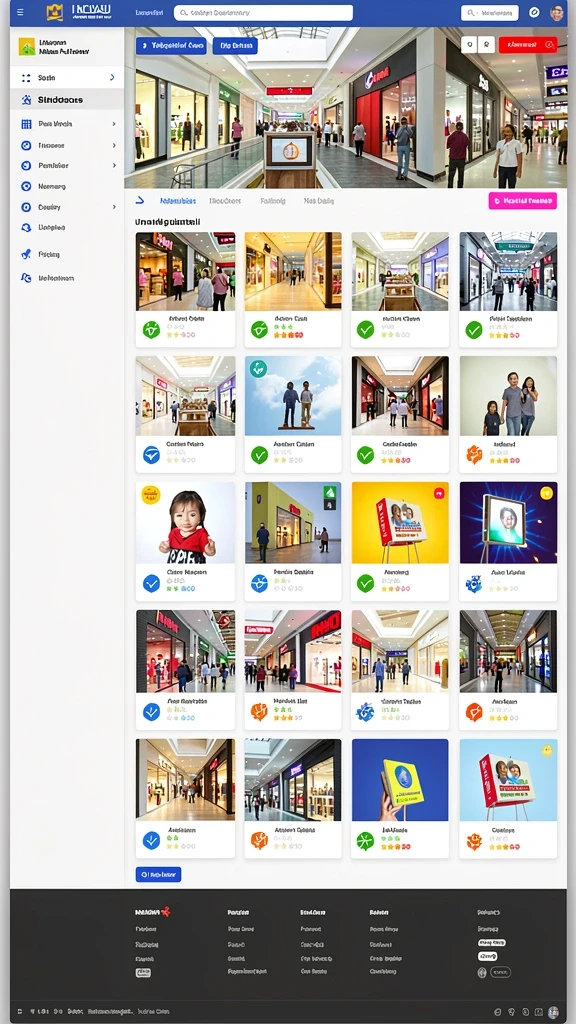
Task: Click the pushpin-shaped icon in the sidebar
Action: coord(26,254)
